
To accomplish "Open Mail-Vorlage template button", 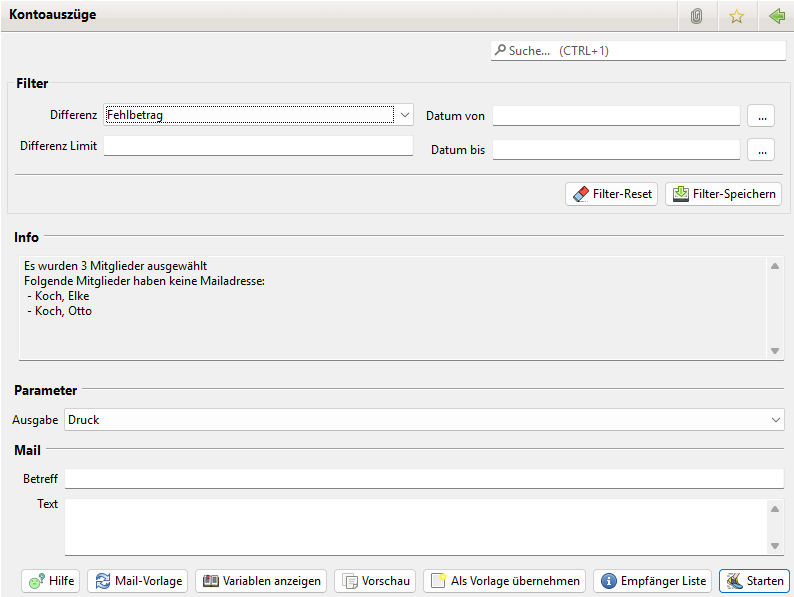I will (x=138, y=581).
